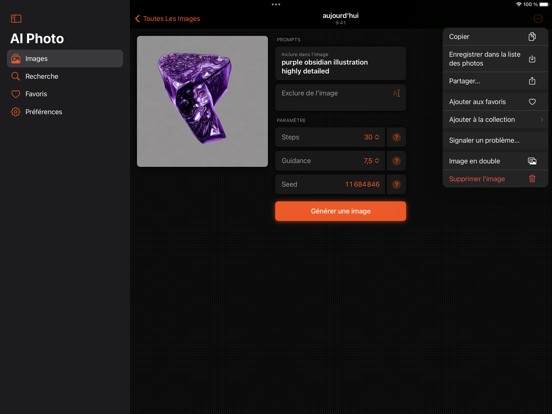Choose Partager… from the menu
The height and width of the screenshot is (414, 552).
point(495,81)
